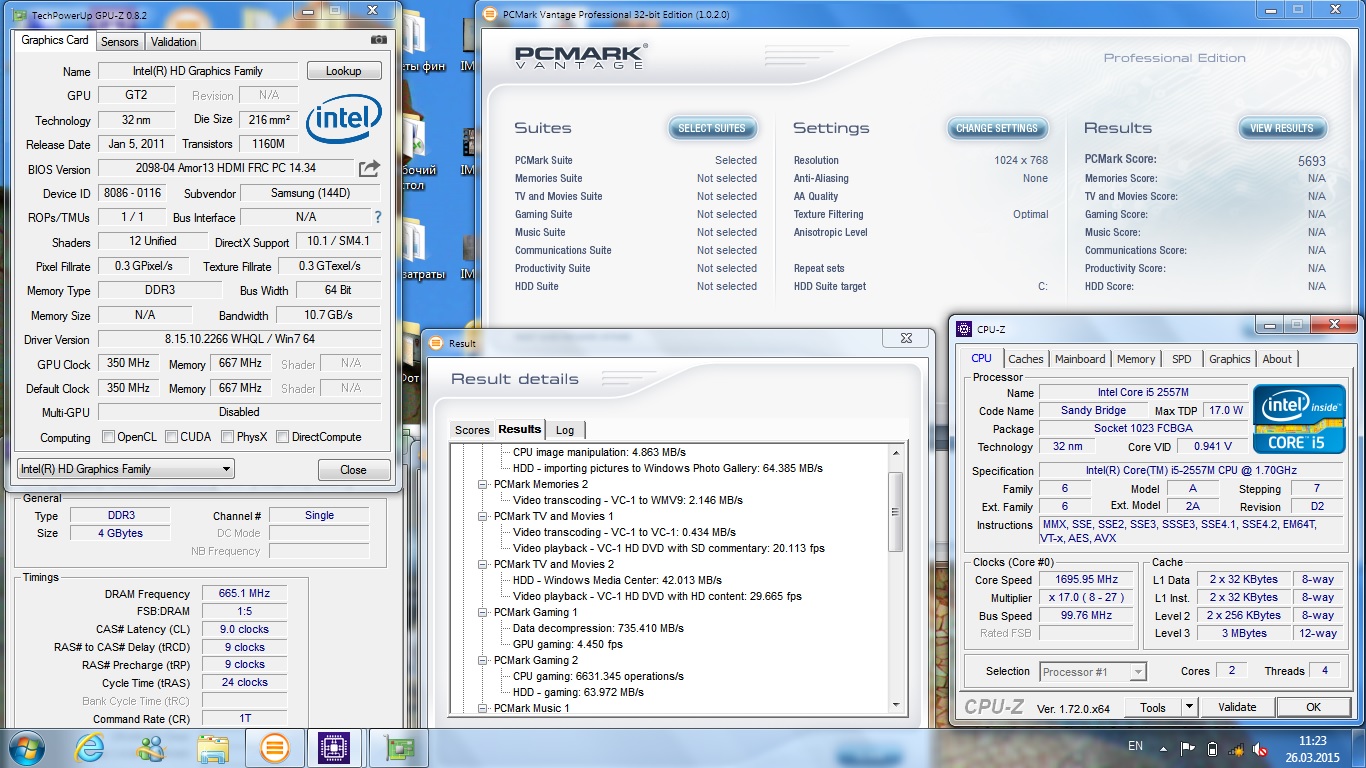Collapse the PCMark Gaming 2 node
The width and height of the screenshot is (1366, 768).
tap(484, 660)
